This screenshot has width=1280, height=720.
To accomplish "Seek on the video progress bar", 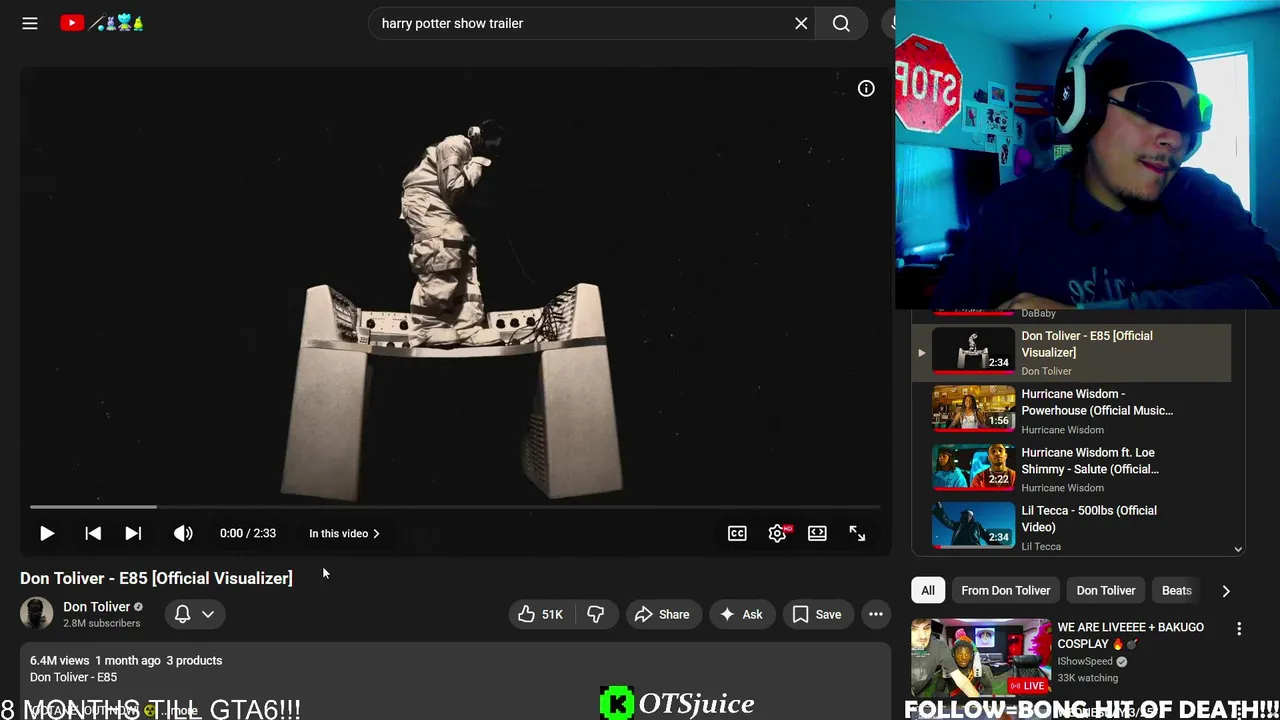I will point(455,507).
